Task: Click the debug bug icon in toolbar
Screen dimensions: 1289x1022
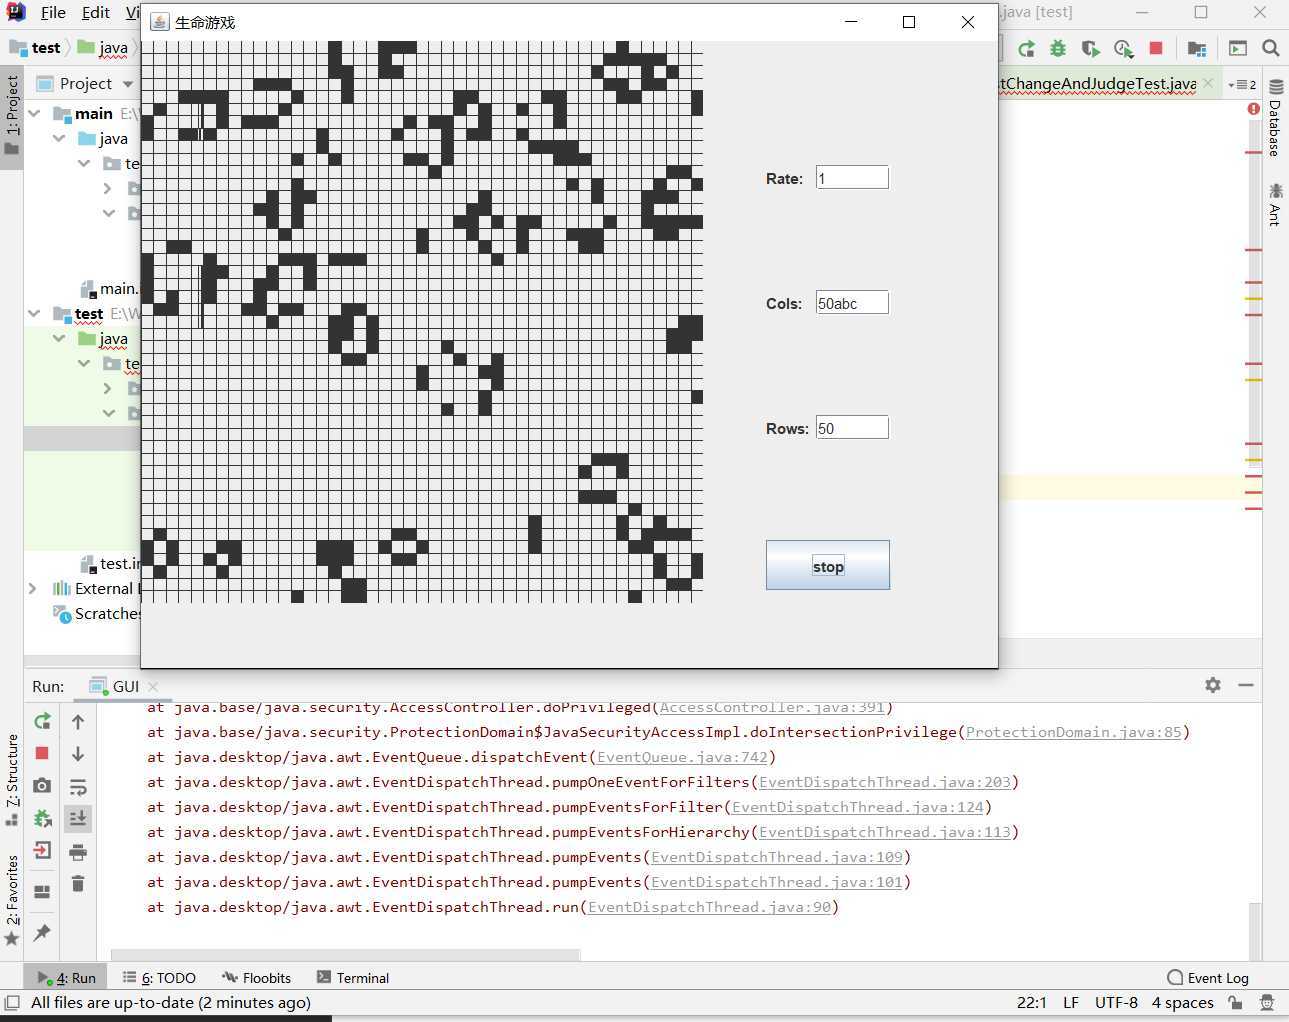Action: click(x=1058, y=48)
